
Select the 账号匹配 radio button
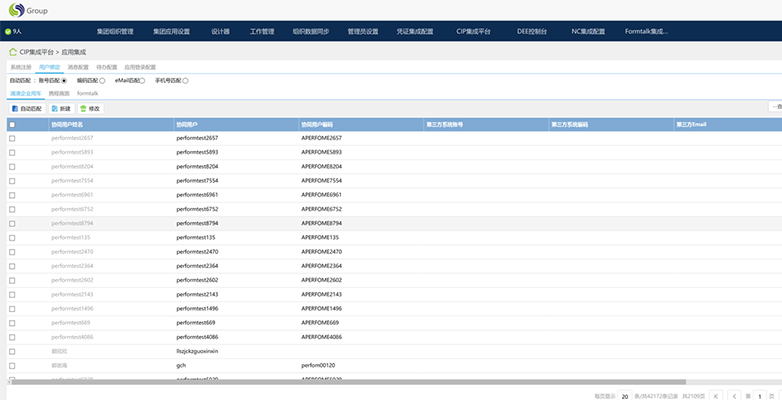pos(64,80)
